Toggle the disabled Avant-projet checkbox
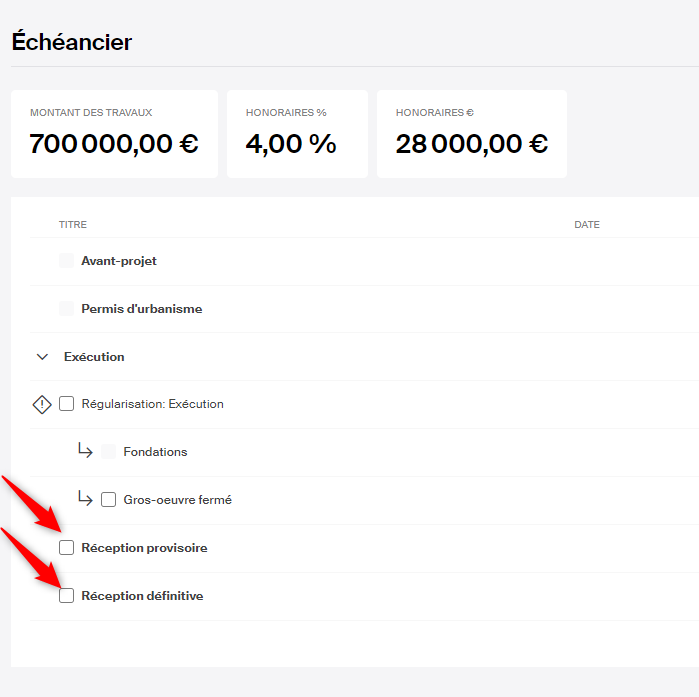 click(67, 261)
